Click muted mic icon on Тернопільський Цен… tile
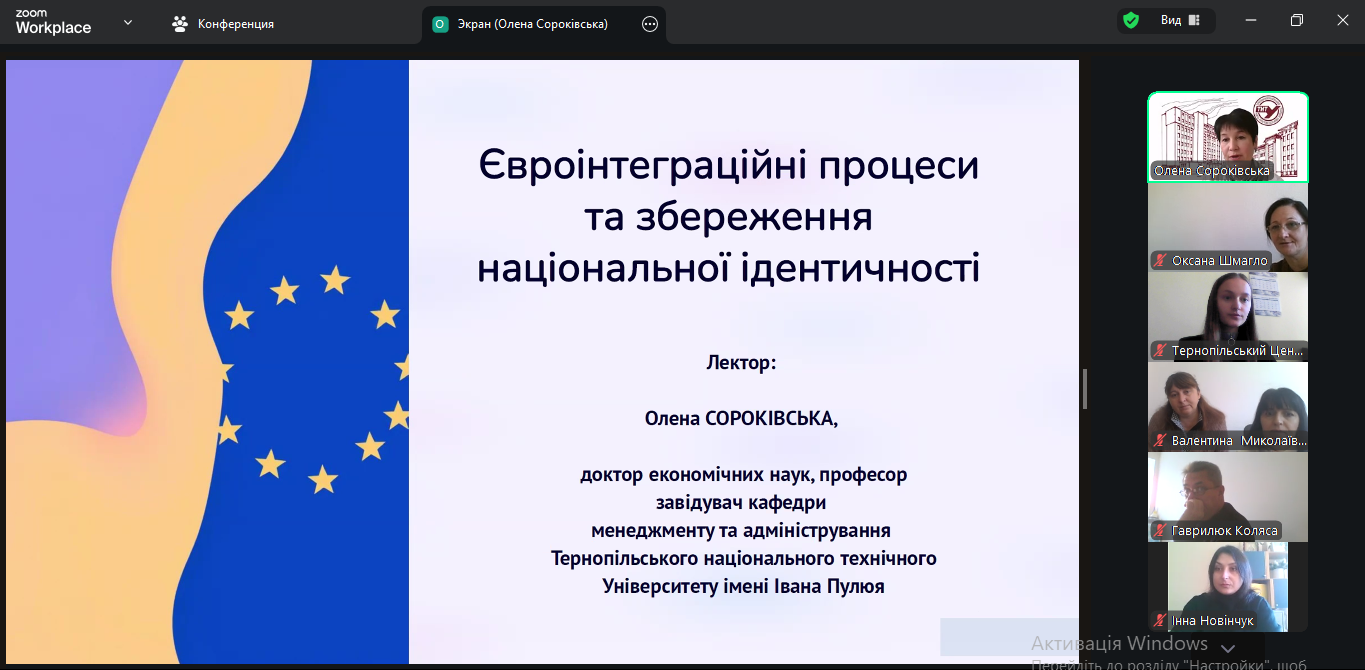 click(1160, 351)
